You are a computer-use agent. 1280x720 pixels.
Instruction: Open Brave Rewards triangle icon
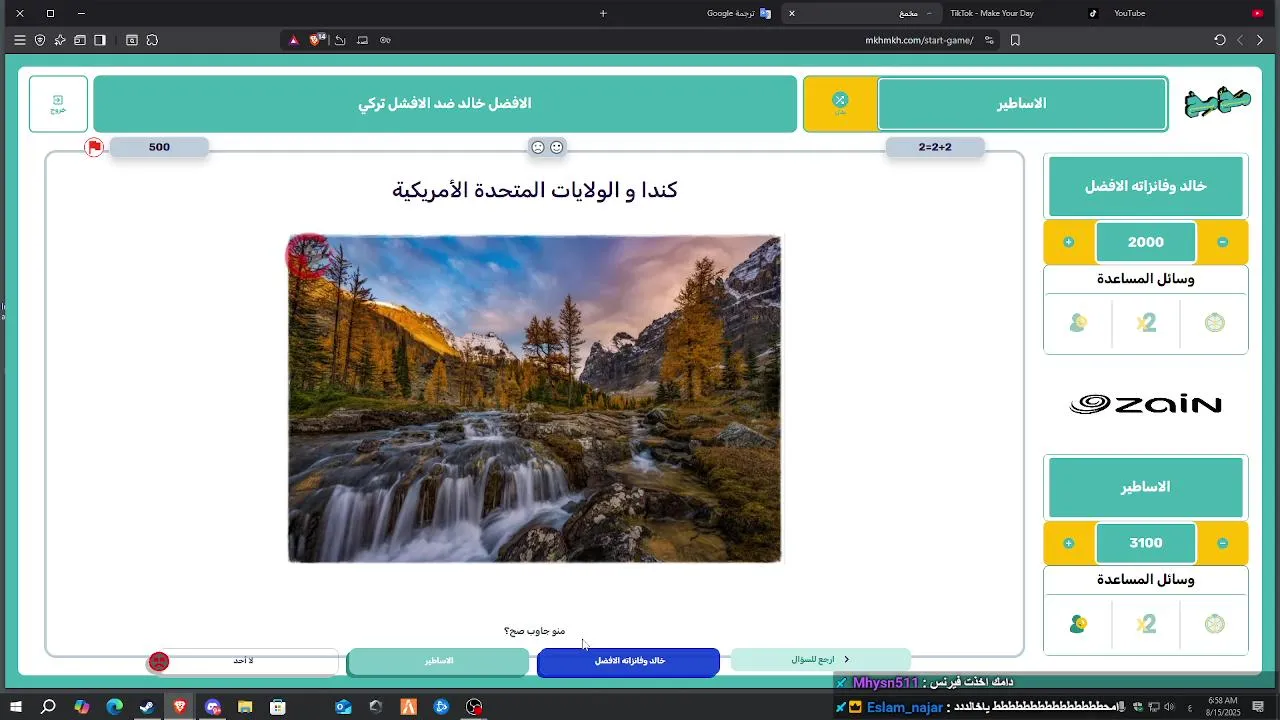293,40
